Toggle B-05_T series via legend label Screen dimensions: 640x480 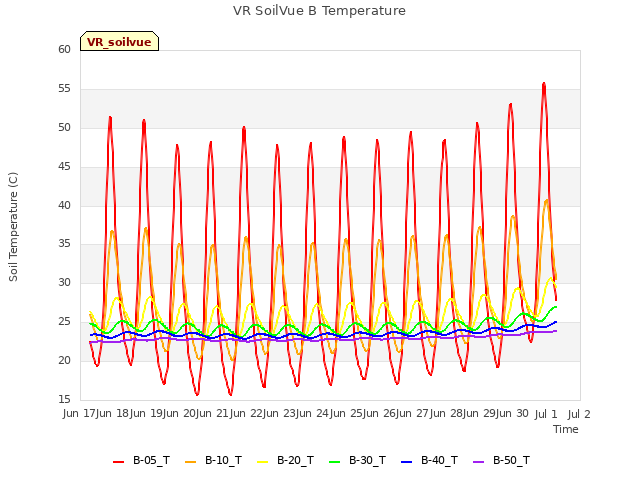[151, 460]
